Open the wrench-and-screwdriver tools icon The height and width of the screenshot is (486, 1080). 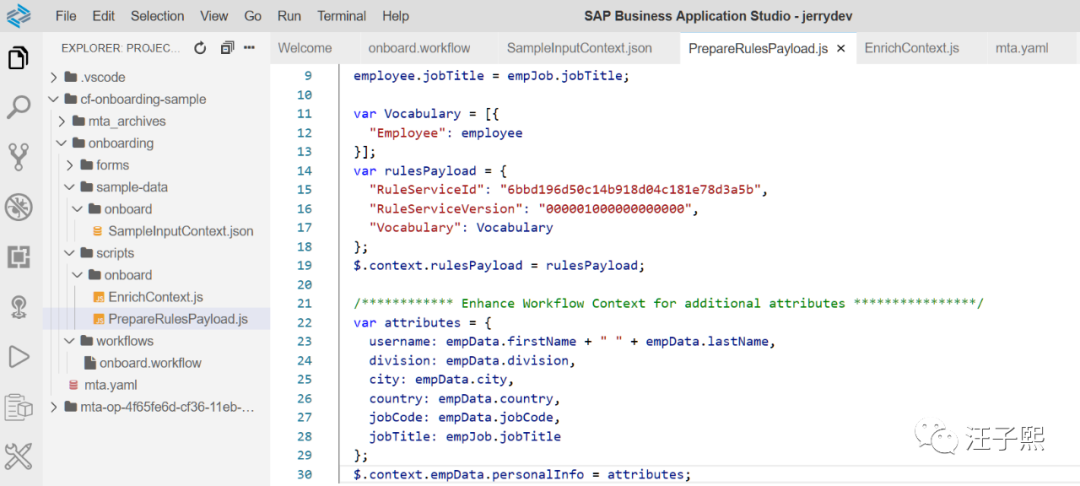pos(18,457)
